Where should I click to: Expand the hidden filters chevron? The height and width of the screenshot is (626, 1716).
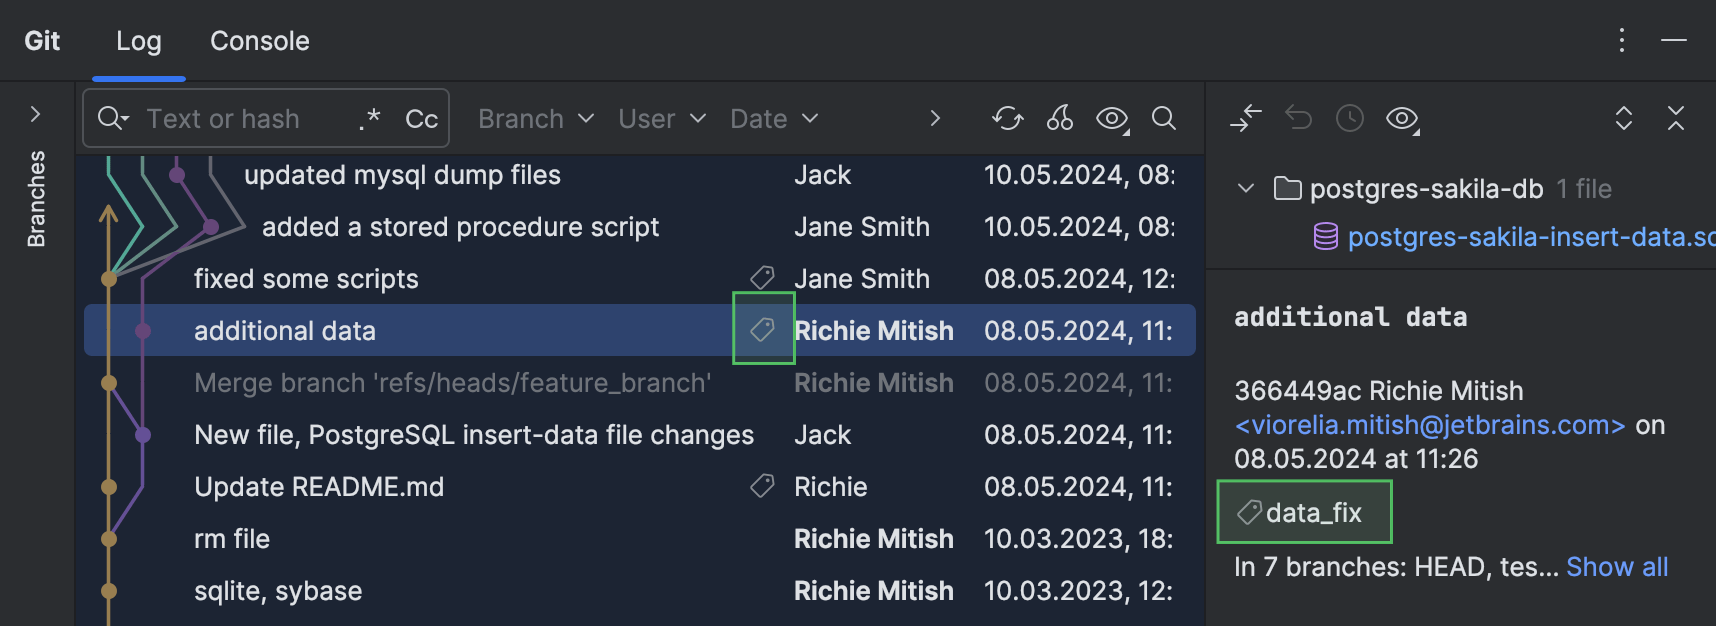[935, 118]
